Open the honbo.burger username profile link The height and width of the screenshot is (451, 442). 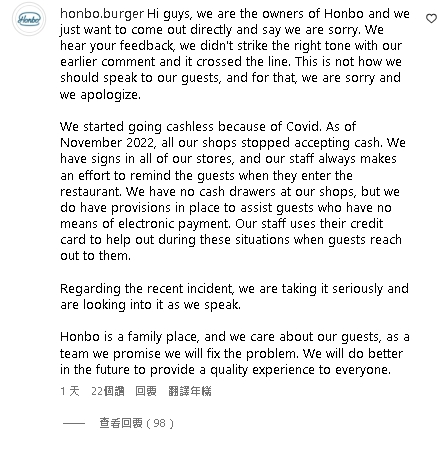(102, 14)
